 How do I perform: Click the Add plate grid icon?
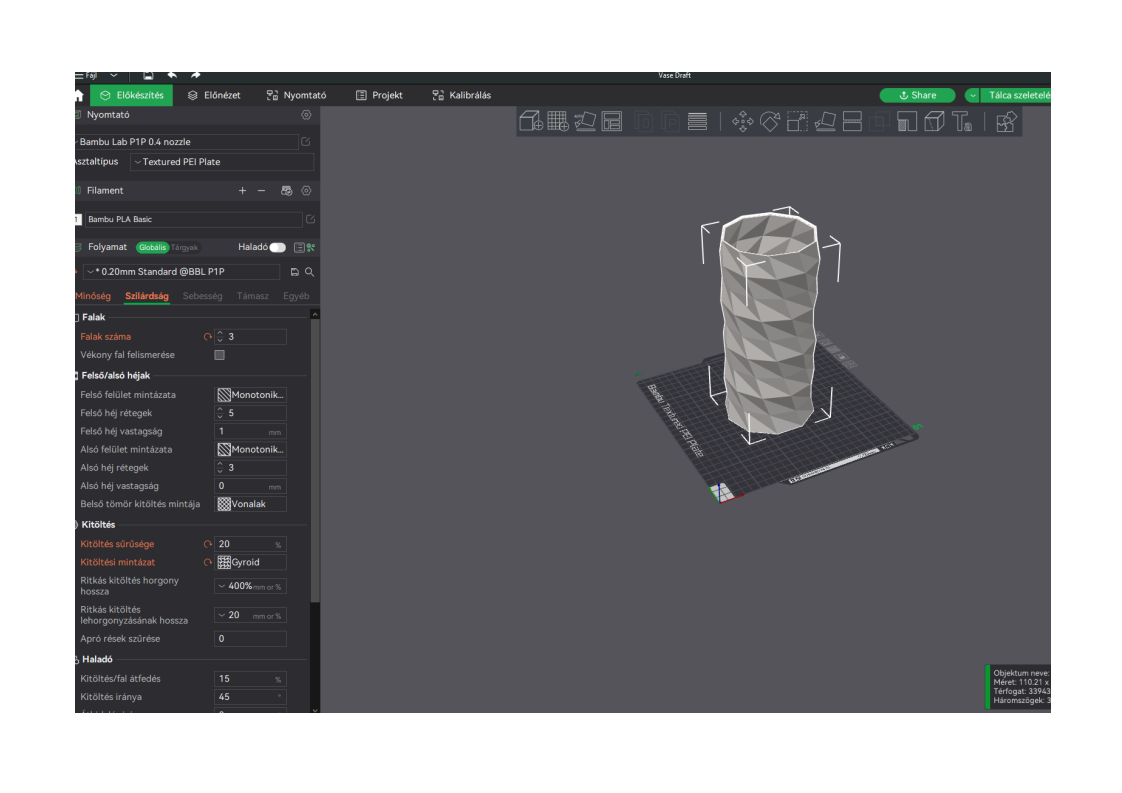click(557, 121)
